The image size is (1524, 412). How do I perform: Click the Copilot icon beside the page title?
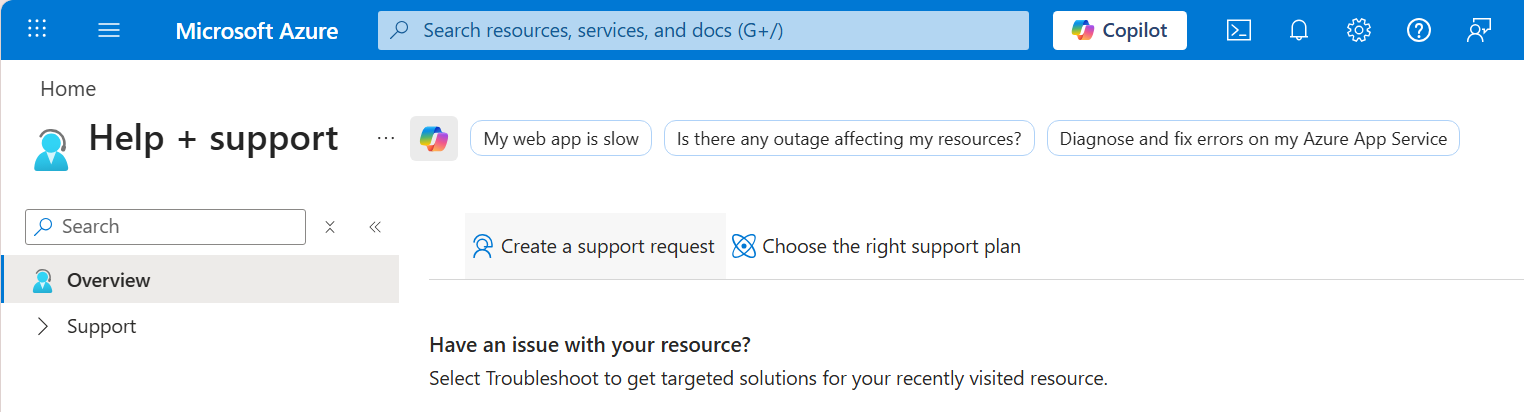click(x=434, y=139)
